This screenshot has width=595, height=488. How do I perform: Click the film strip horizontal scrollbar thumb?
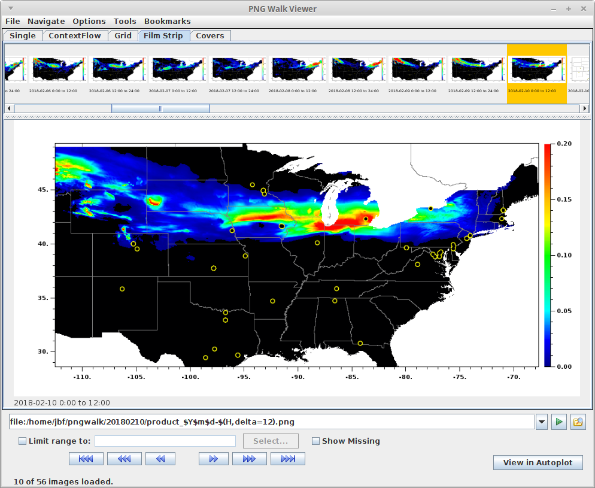[x=161, y=109]
